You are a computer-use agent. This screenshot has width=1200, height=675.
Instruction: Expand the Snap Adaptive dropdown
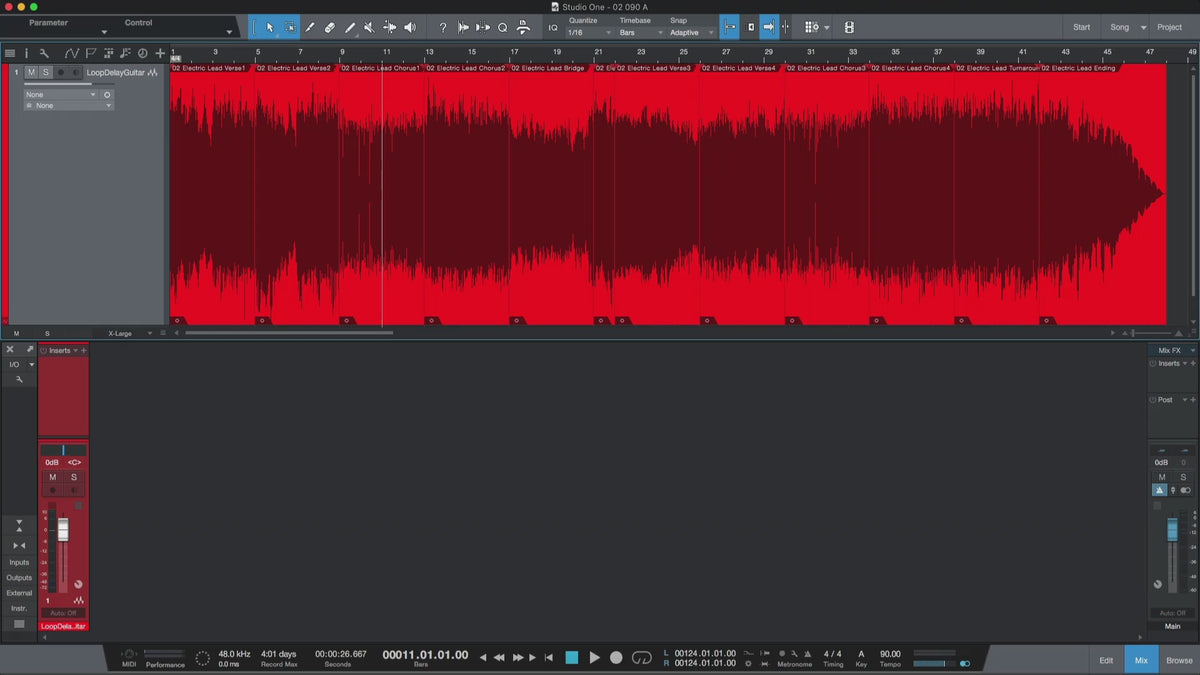coord(692,33)
